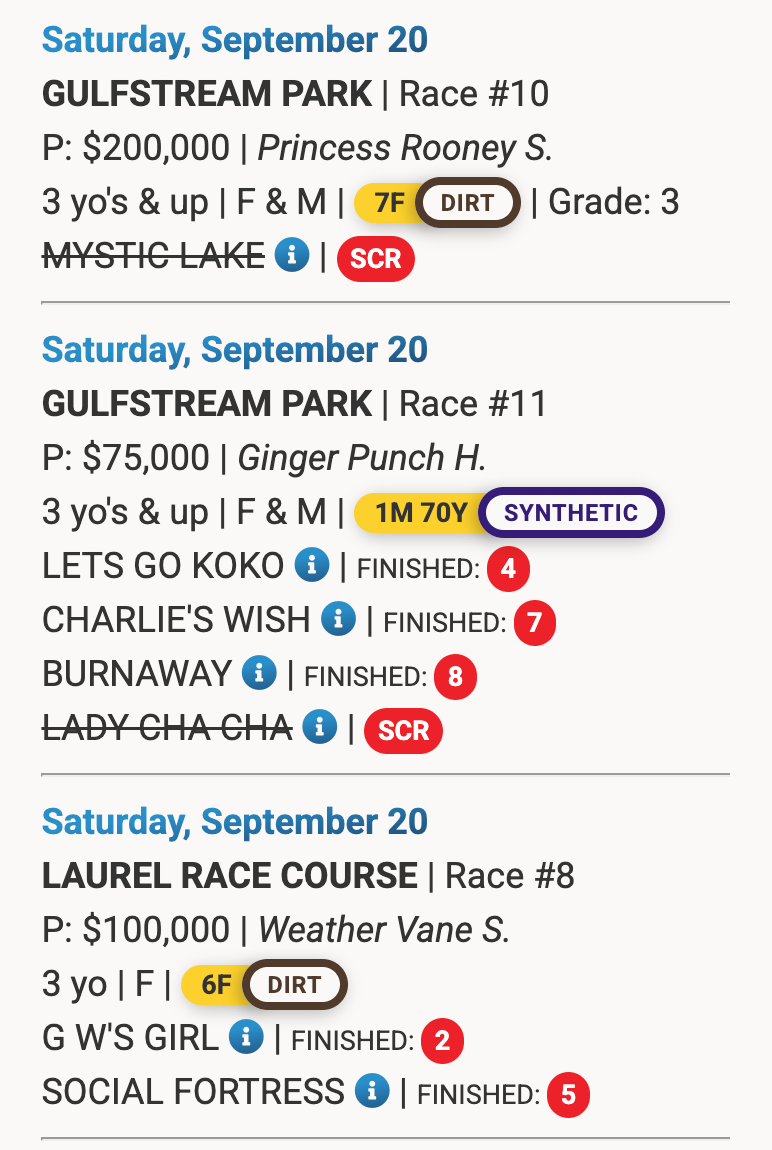Open Laurel Race Course date heading
This screenshot has height=1150, width=772.
pos(235,822)
